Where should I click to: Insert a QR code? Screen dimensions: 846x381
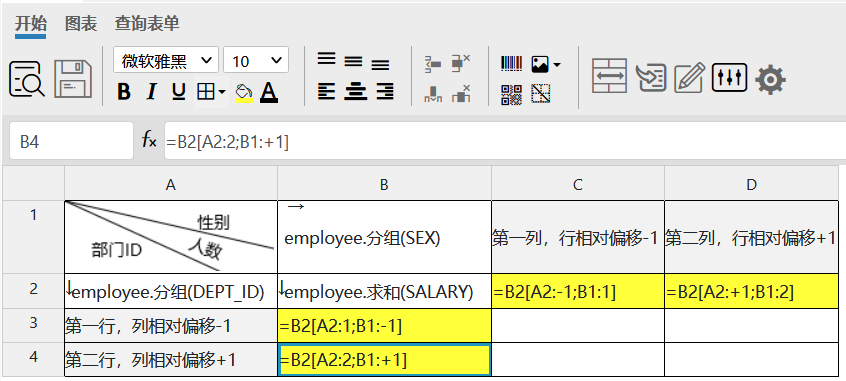[511, 94]
